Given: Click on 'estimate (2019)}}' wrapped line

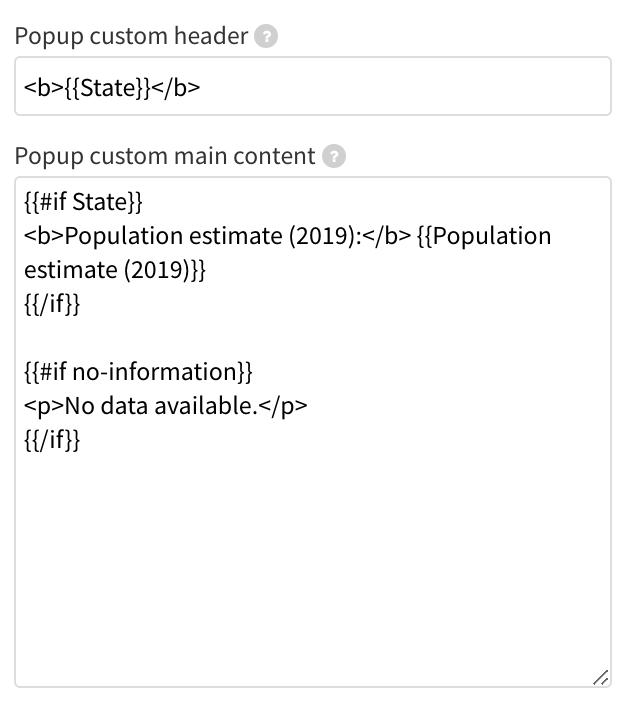Looking at the screenshot, I should [115, 270].
